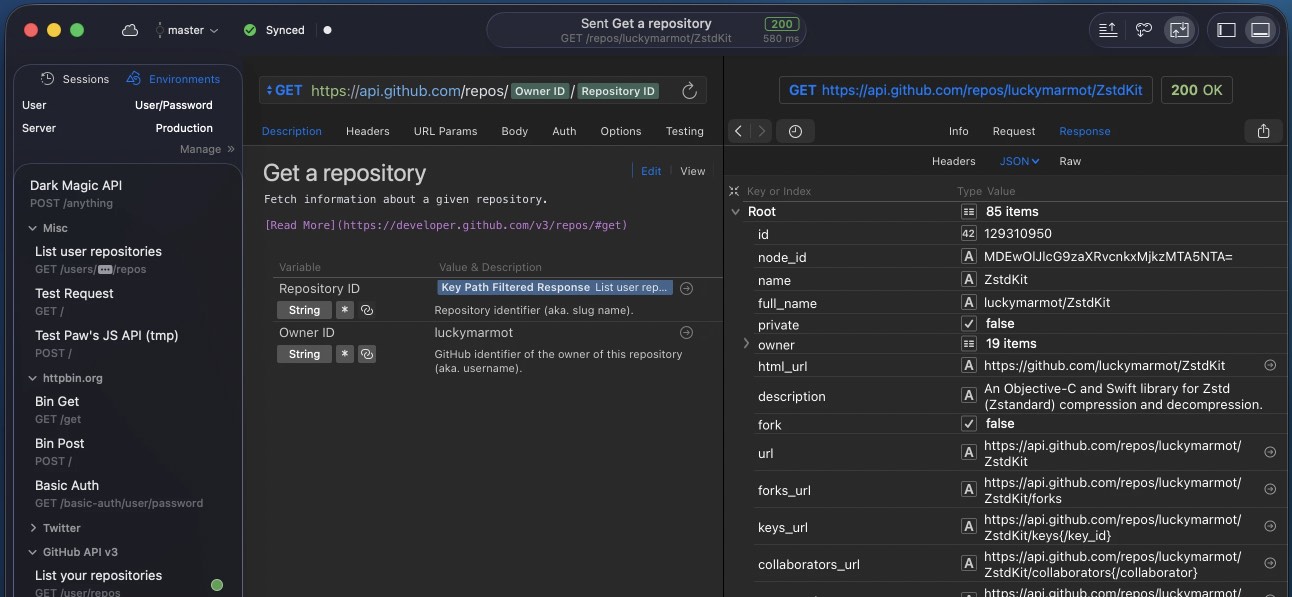Toggle the 'private' checkbox value
Image resolution: width=1292 pixels, height=597 pixels.
968,324
